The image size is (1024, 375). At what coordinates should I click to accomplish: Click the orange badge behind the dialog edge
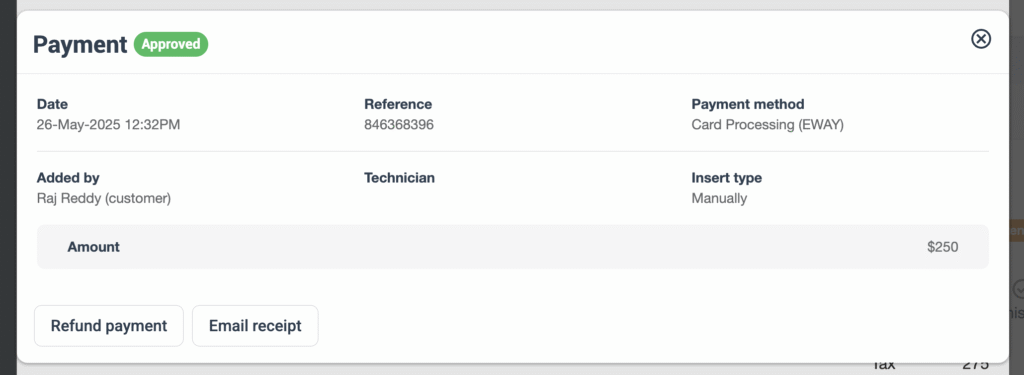1017,231
